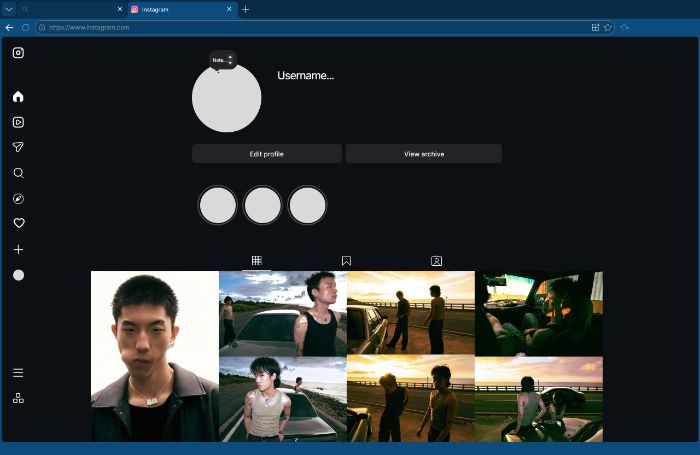Open post of two men standing at sunset railing
The width and height of the screenshot is (700, 455).
411,313
